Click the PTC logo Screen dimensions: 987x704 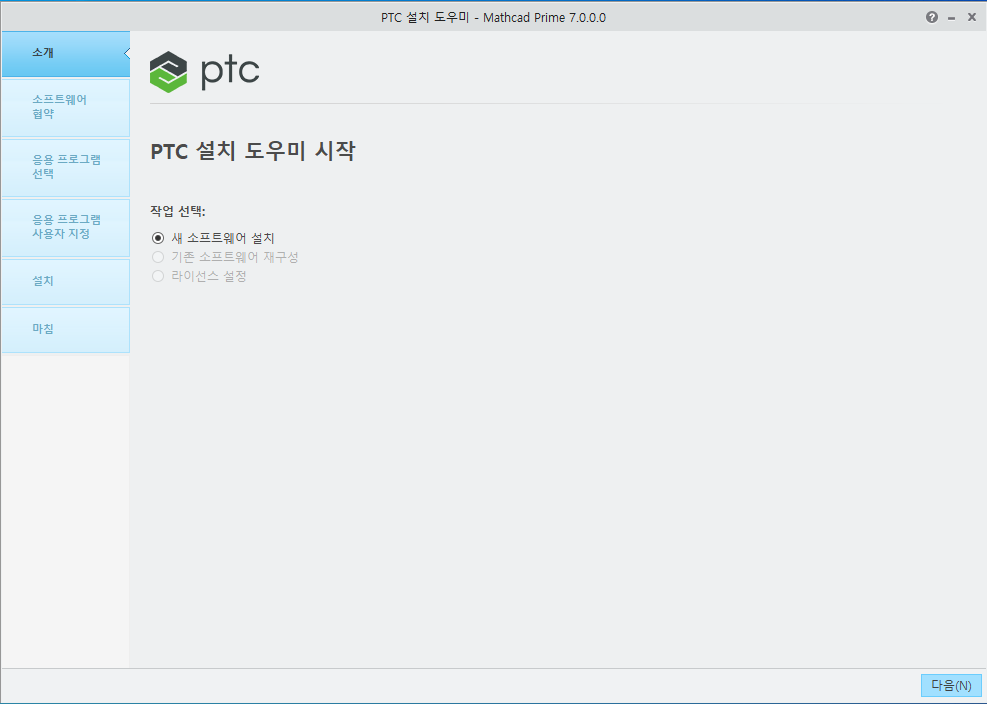click(x=205, y=72)
